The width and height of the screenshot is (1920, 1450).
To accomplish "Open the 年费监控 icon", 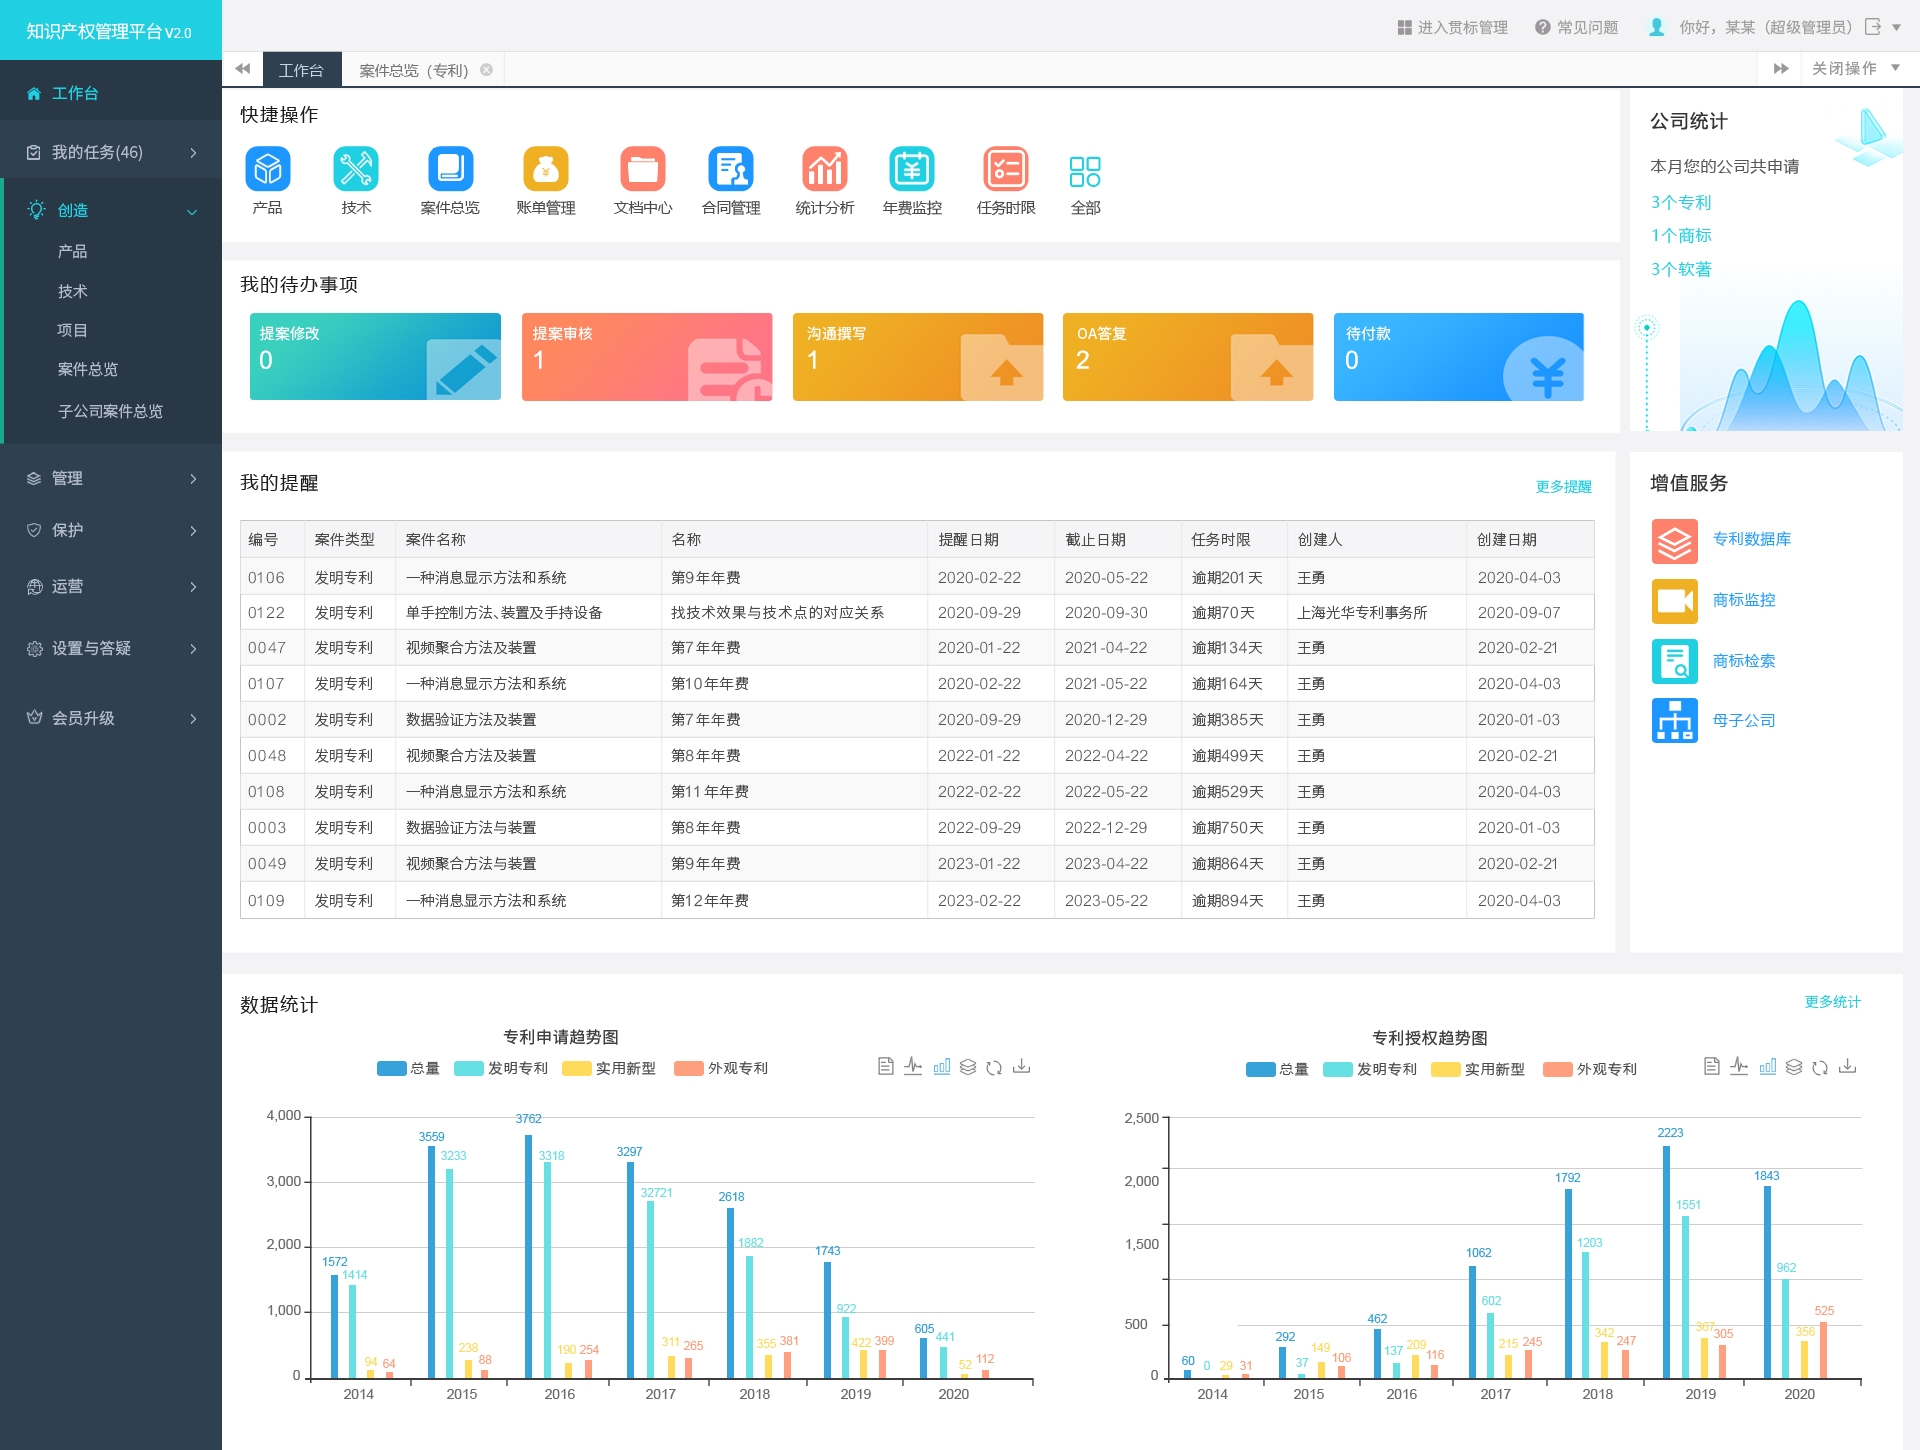I will [911, 169].
